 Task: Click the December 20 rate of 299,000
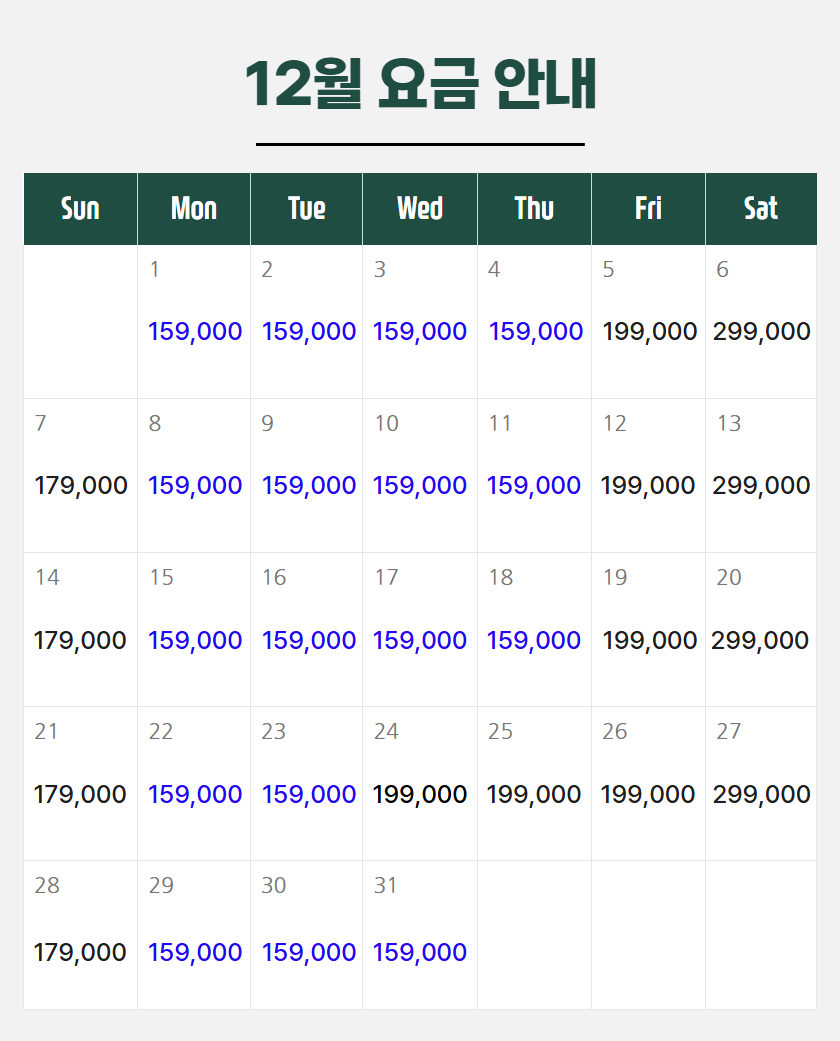(760, 641)
